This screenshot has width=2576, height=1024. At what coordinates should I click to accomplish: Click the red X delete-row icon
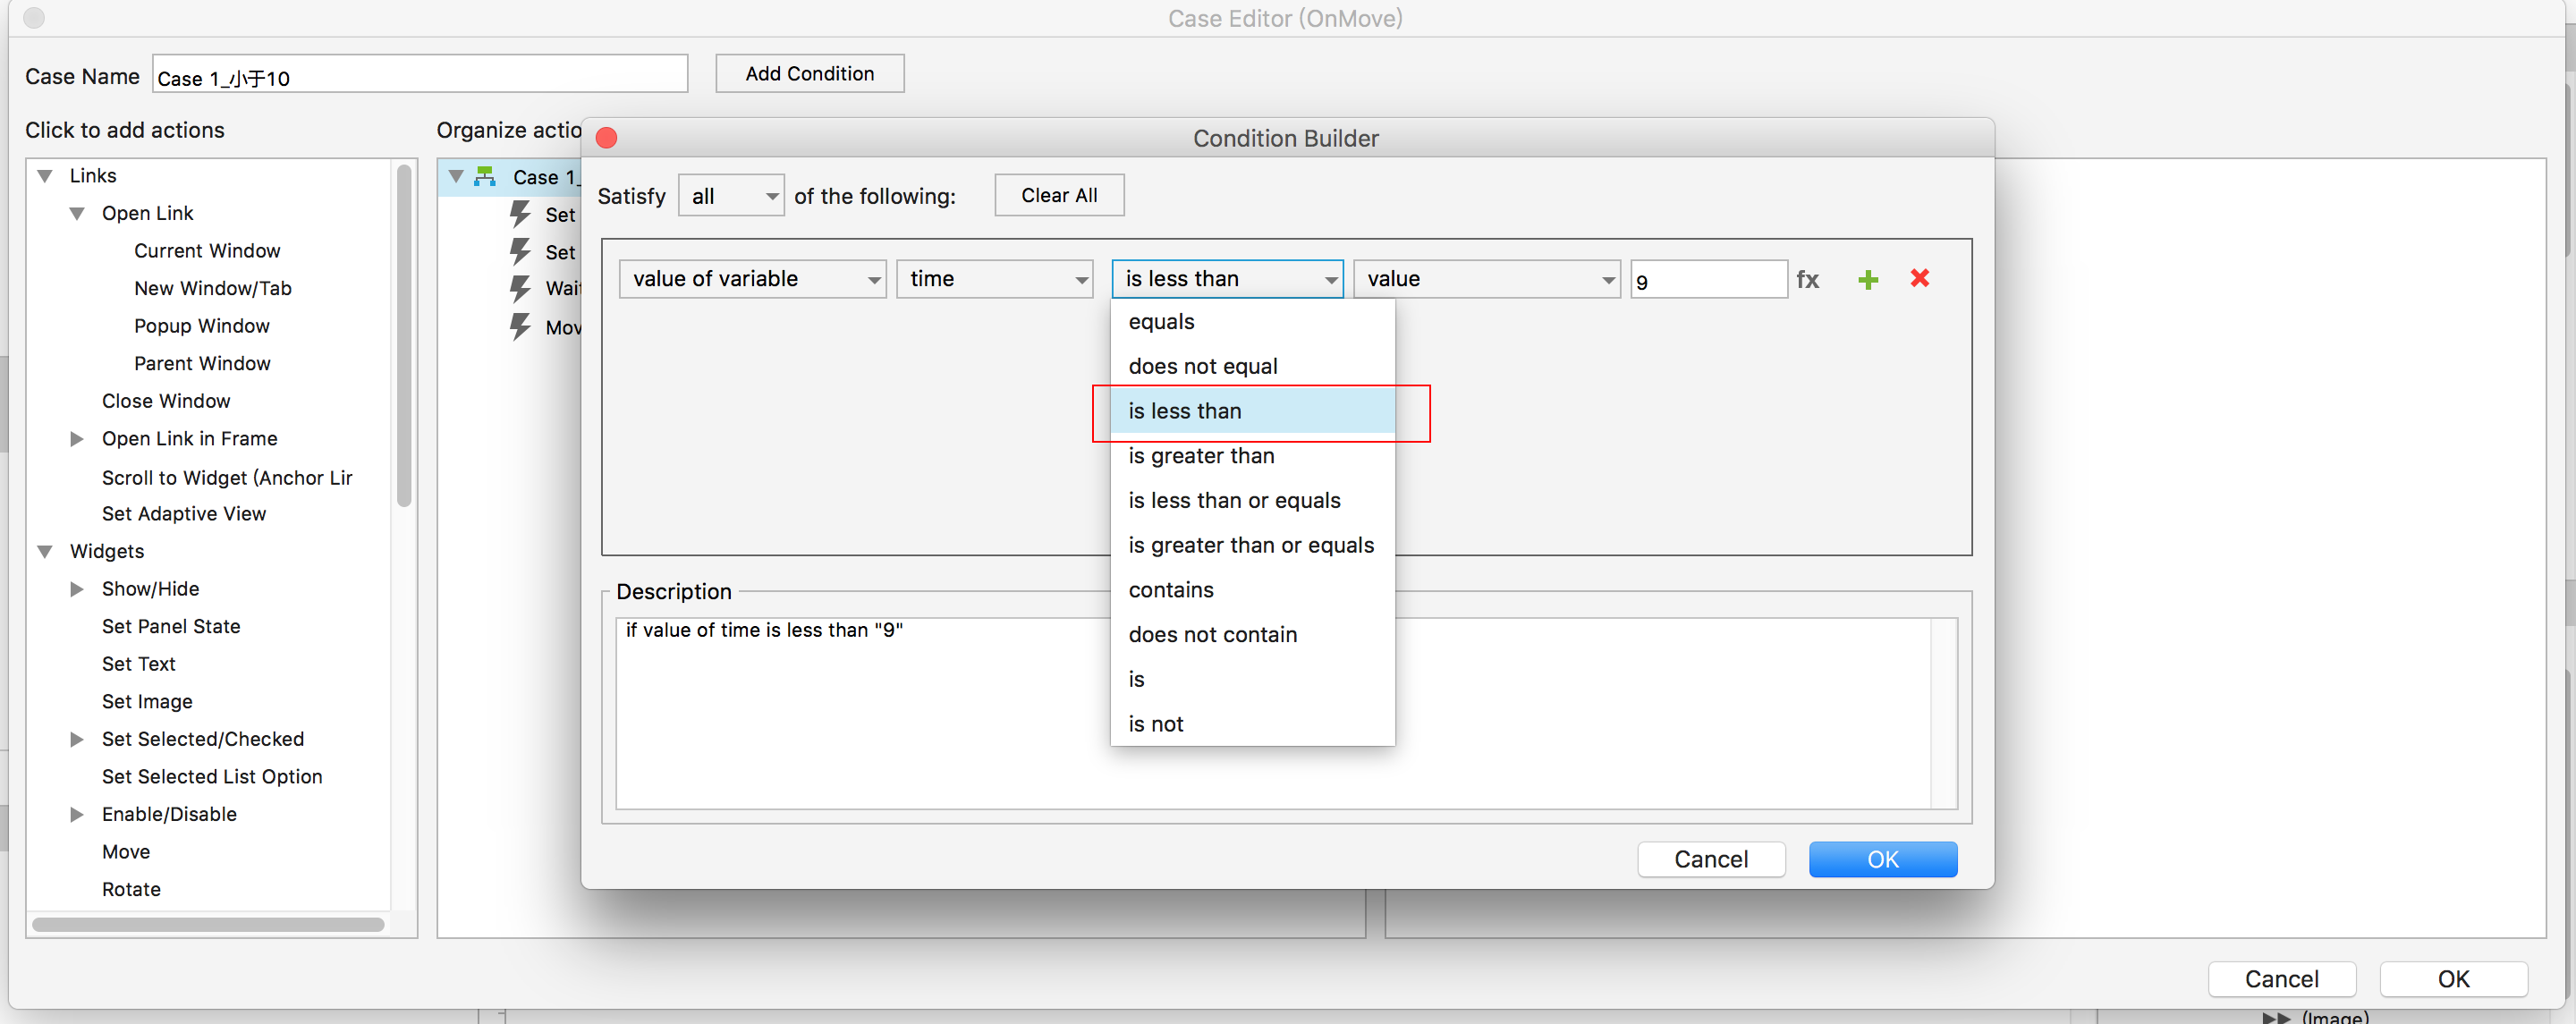[x=1919, y=278]
